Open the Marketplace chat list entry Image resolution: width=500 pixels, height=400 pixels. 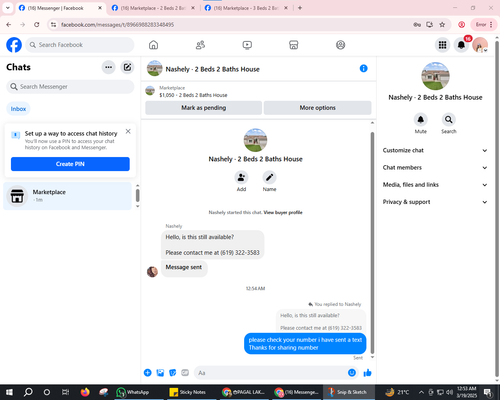(67, 196)
